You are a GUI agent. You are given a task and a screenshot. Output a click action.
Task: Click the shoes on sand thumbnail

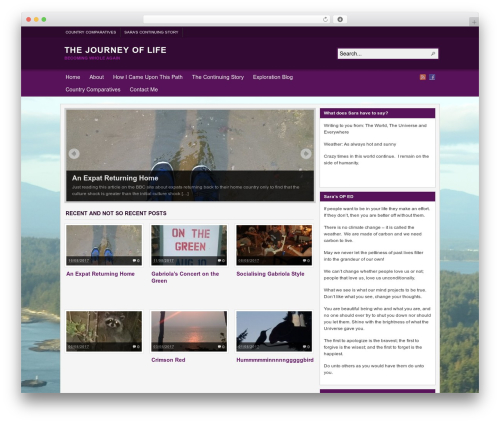pyautogui.click(x=104, y=245)
